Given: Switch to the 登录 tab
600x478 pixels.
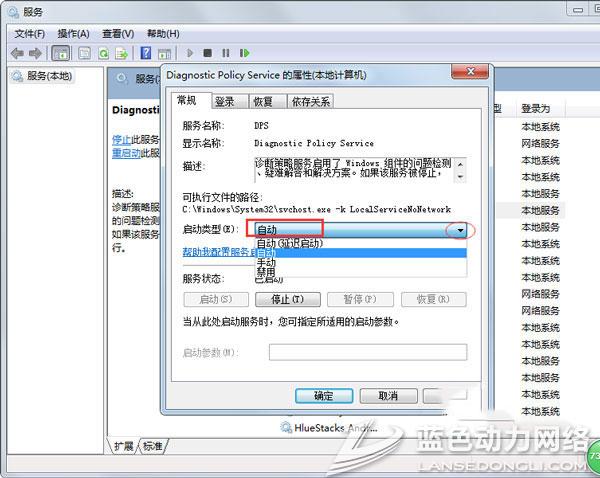Looking at the screenshot, I should [x=225, y=101].
